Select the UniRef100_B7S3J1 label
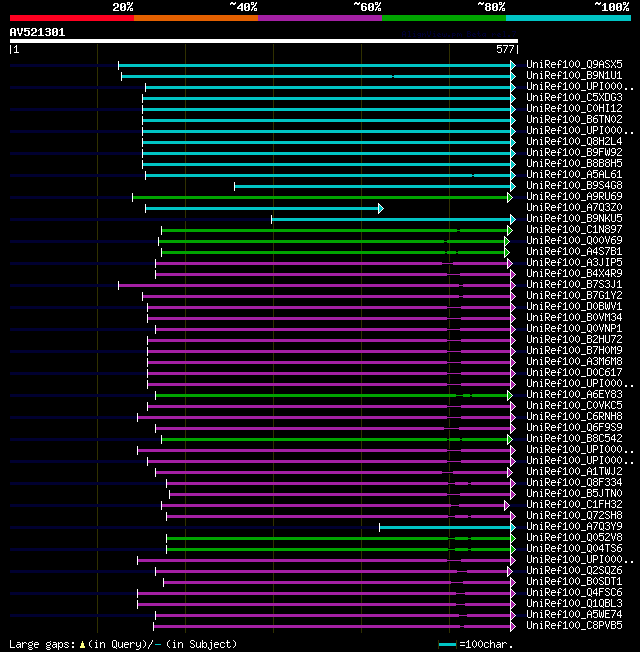The image size is (640, 652). tap(574, 284)
